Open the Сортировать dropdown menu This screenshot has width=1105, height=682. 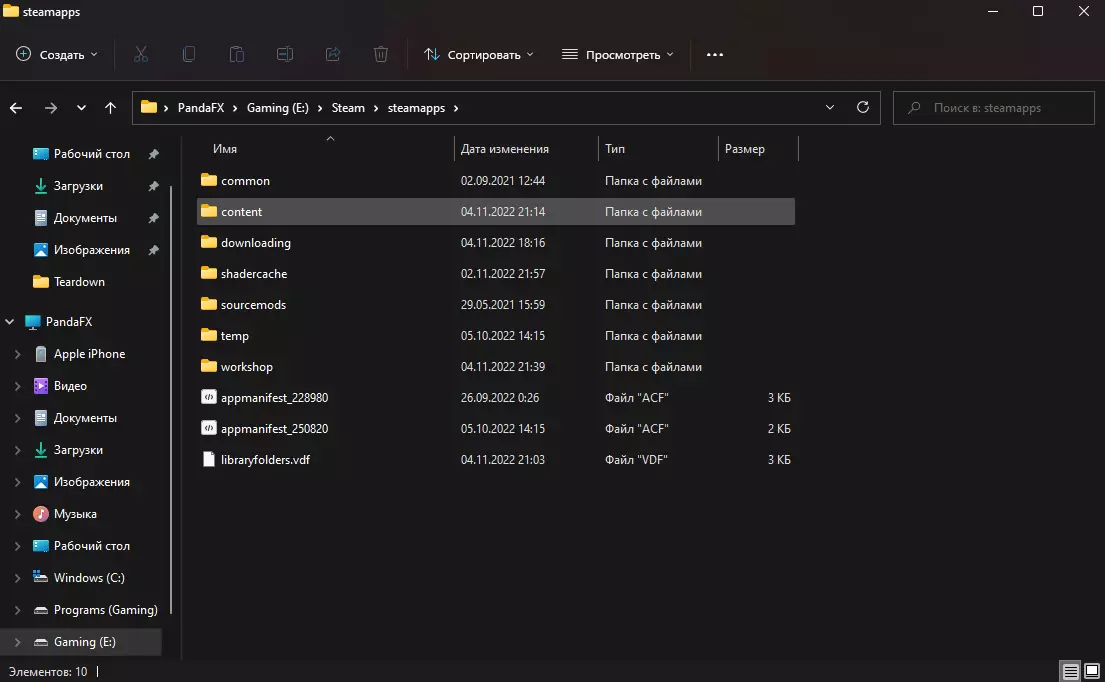click(479, 54)
